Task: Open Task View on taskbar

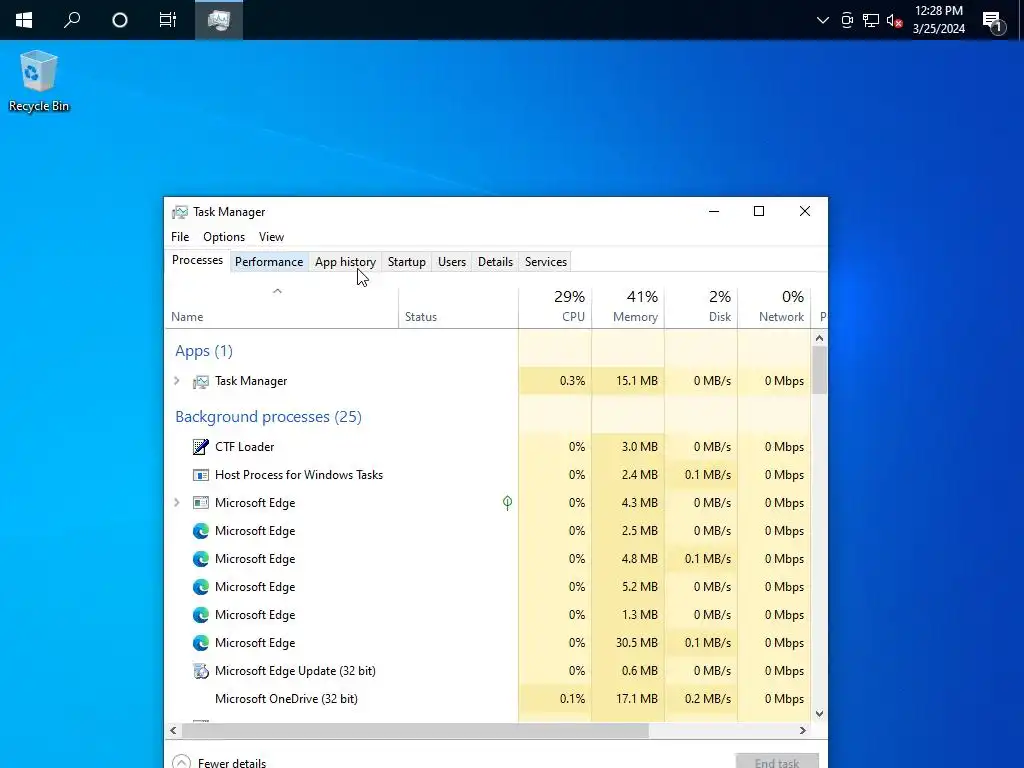Action: coord(168,20)
